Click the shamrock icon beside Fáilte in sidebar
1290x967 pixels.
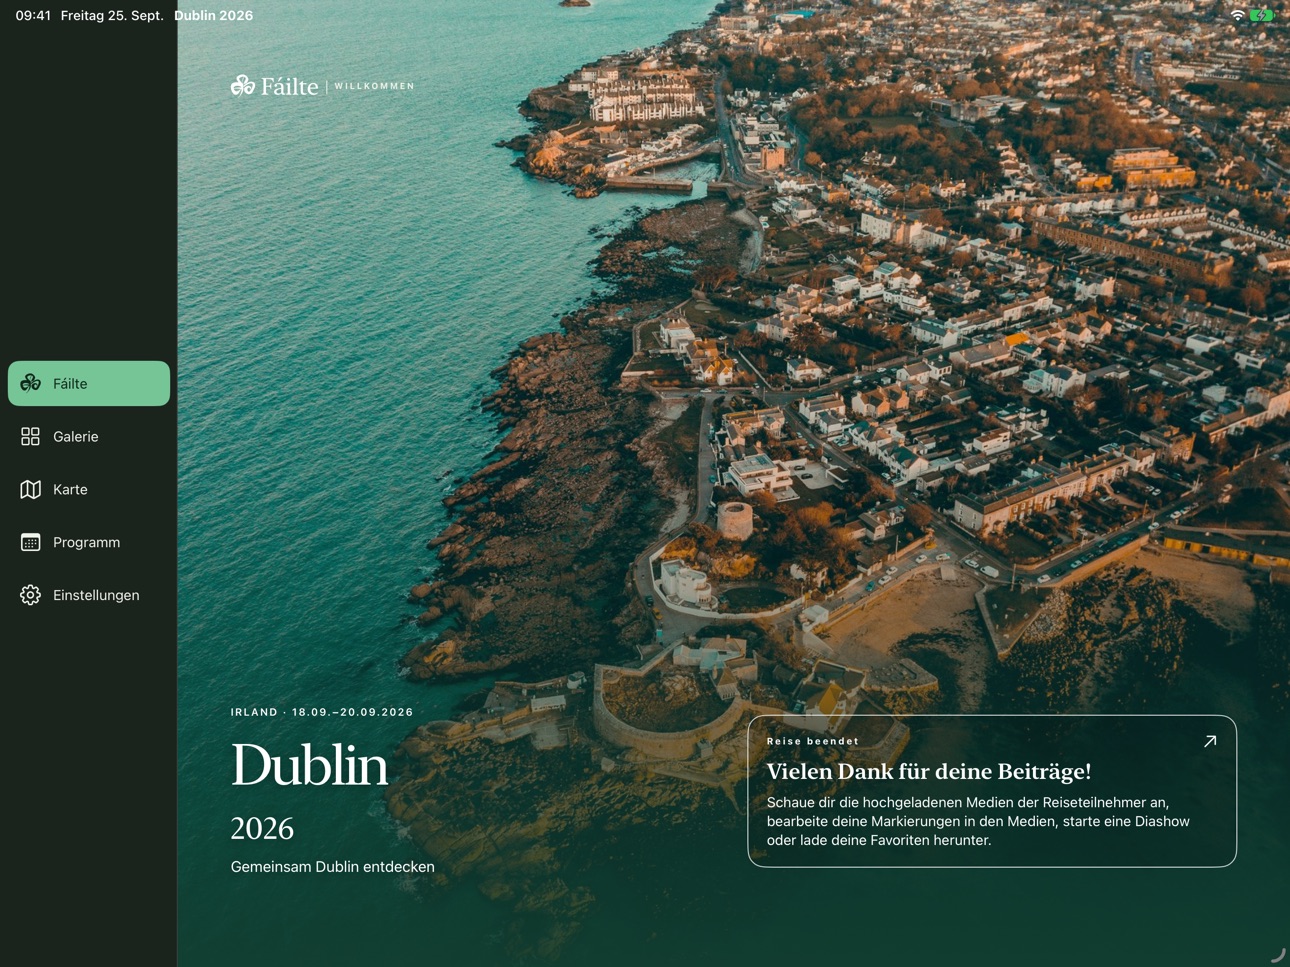coord(31,383)
